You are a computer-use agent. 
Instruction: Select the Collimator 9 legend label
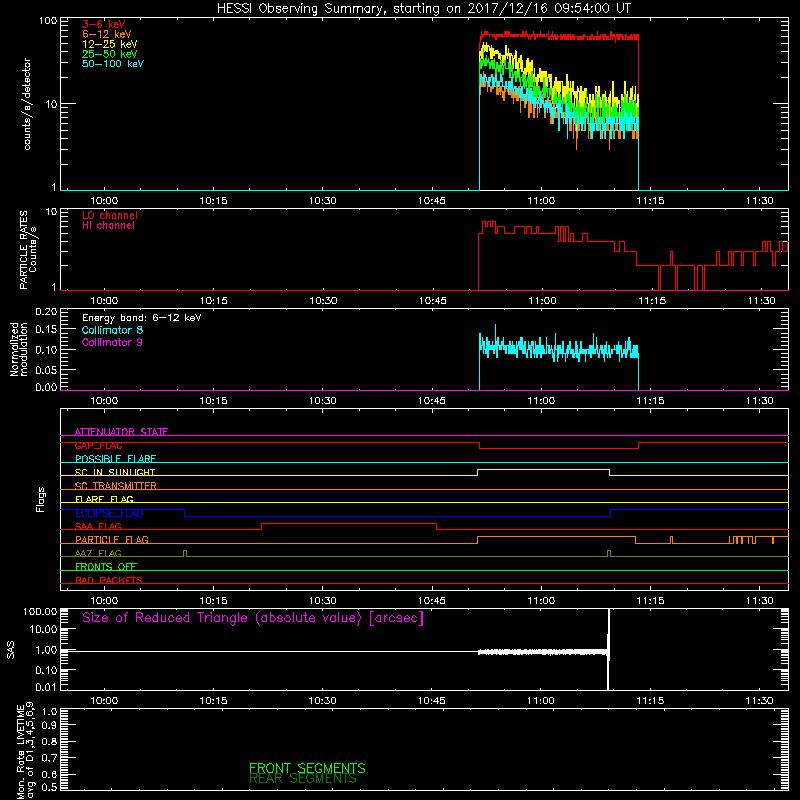(112, 342)
